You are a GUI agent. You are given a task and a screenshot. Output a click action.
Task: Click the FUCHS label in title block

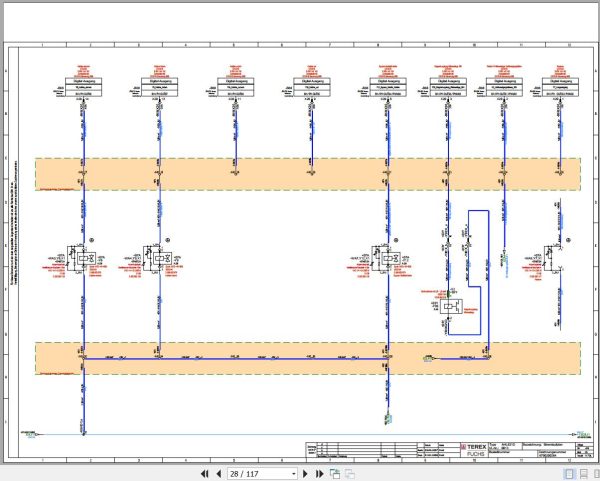[x=476, y=454]
